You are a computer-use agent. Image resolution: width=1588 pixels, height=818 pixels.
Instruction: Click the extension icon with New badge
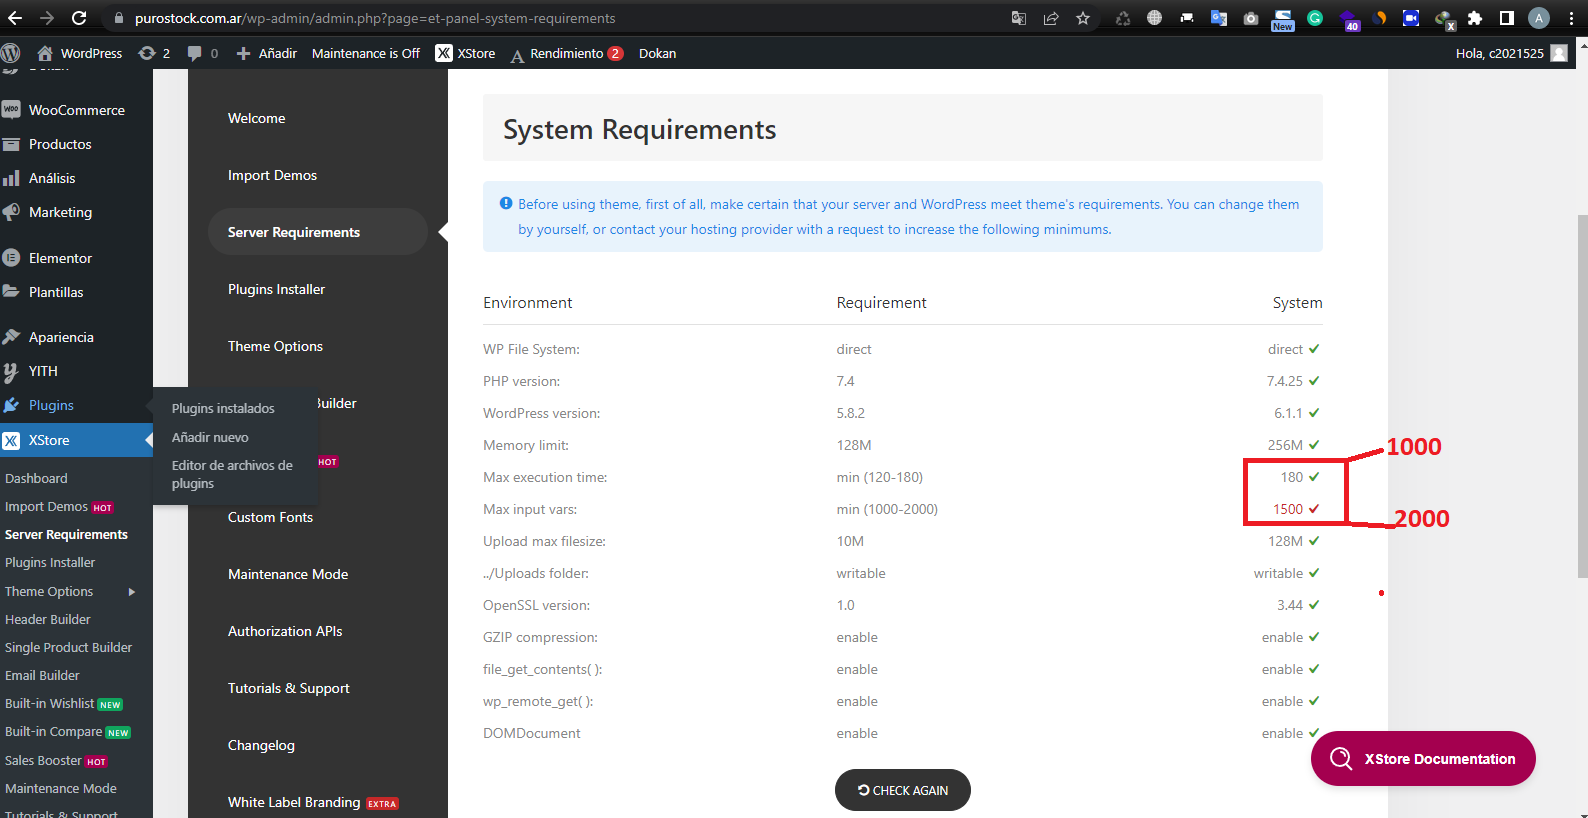pos(1283,19)
